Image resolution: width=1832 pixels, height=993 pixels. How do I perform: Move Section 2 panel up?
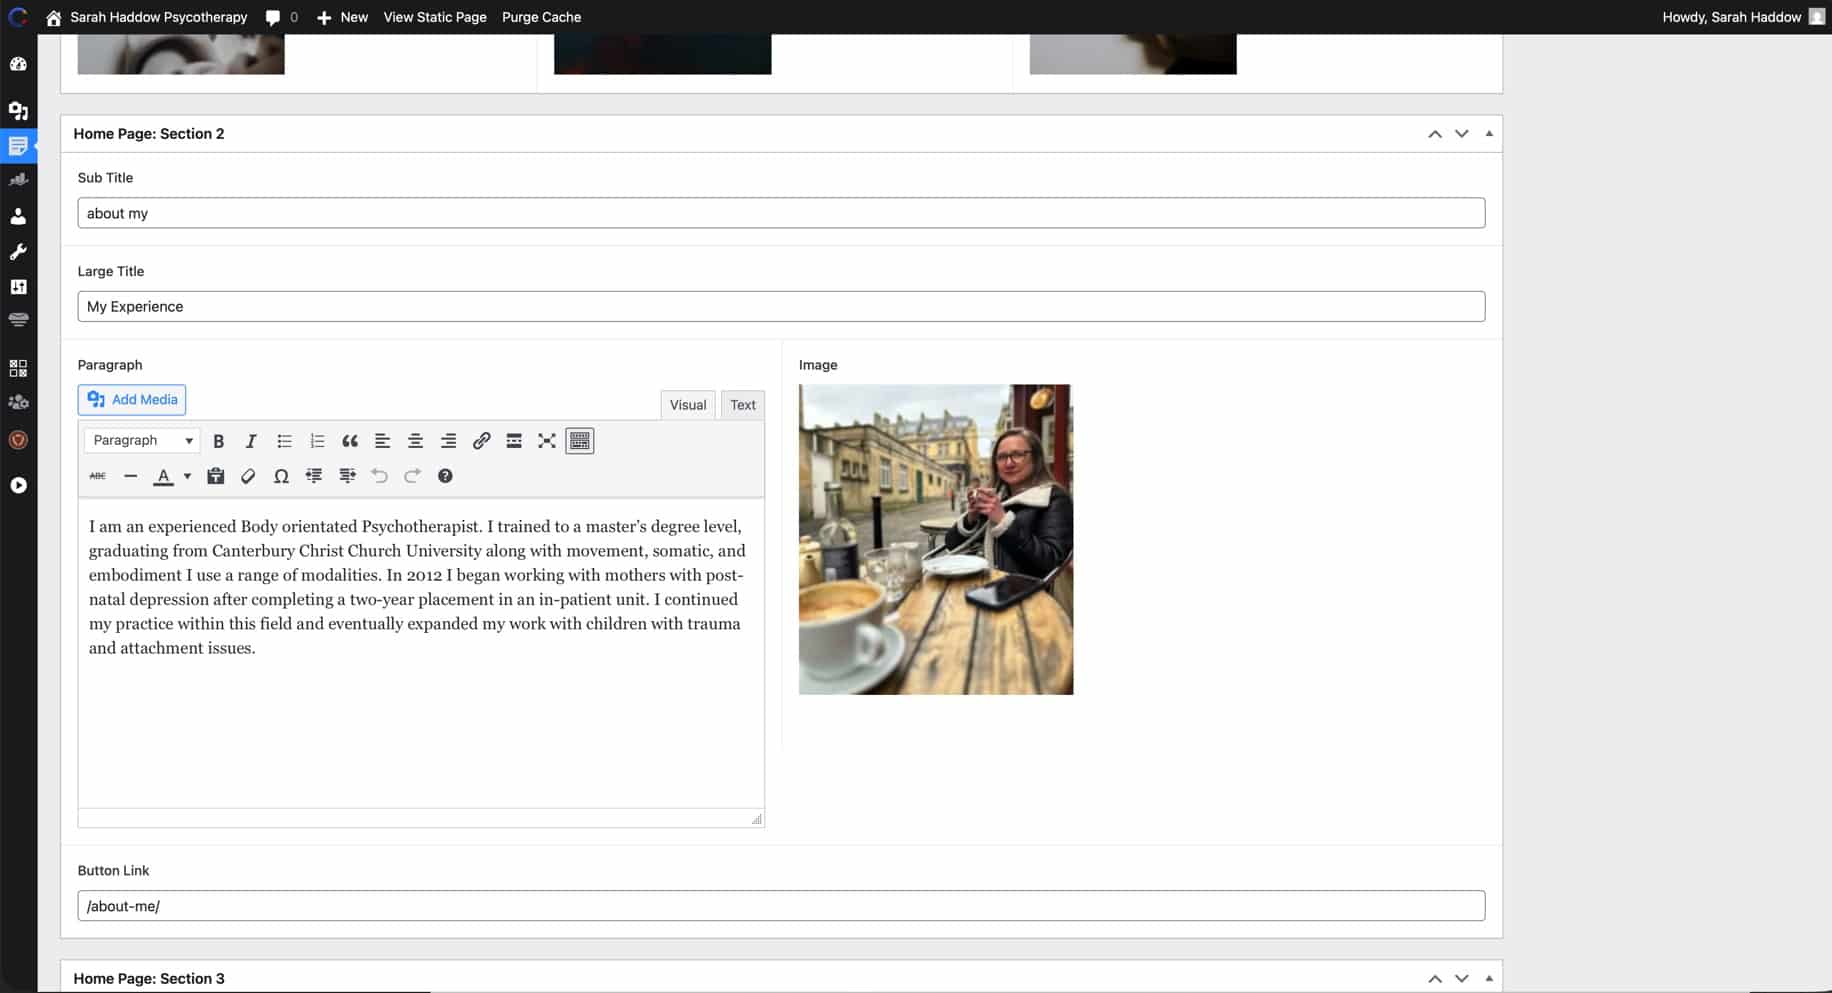coord(1435,134)
